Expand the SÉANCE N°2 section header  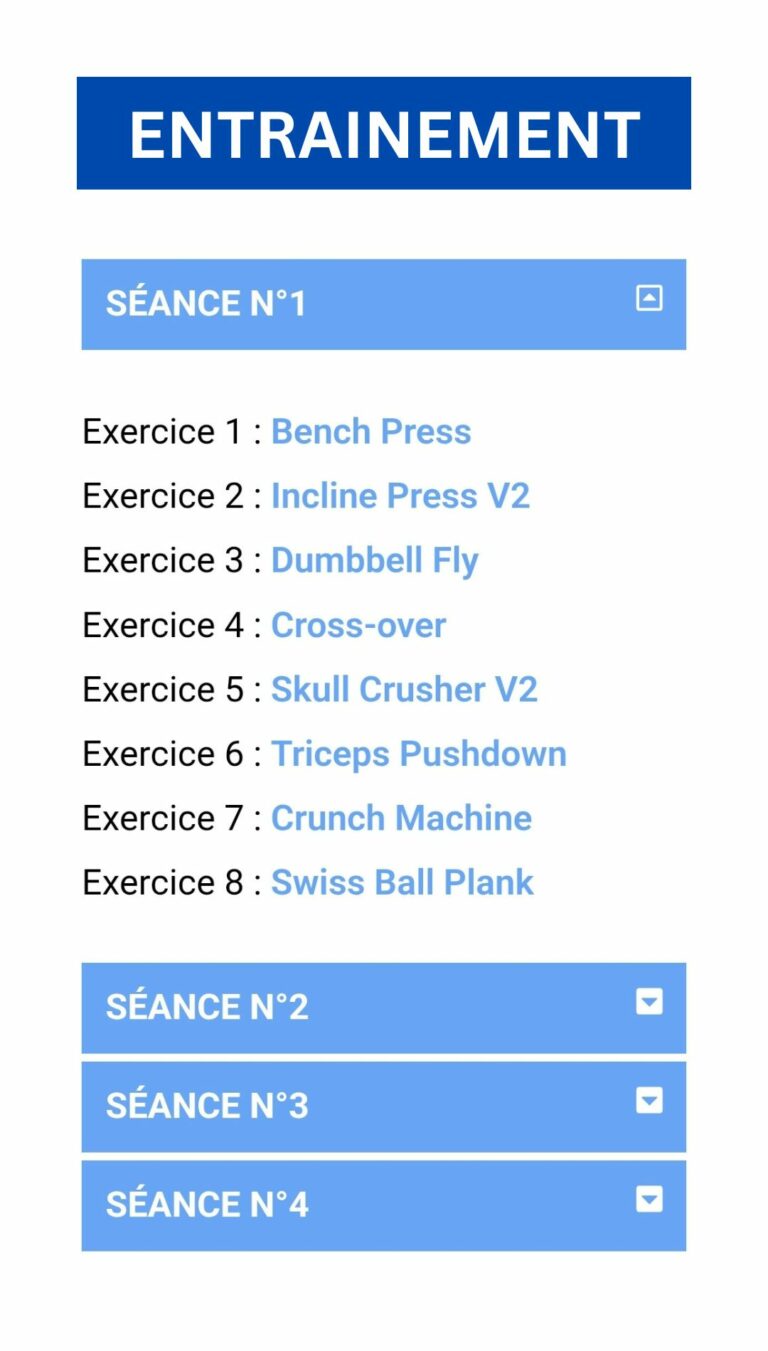click(384, 1008)
